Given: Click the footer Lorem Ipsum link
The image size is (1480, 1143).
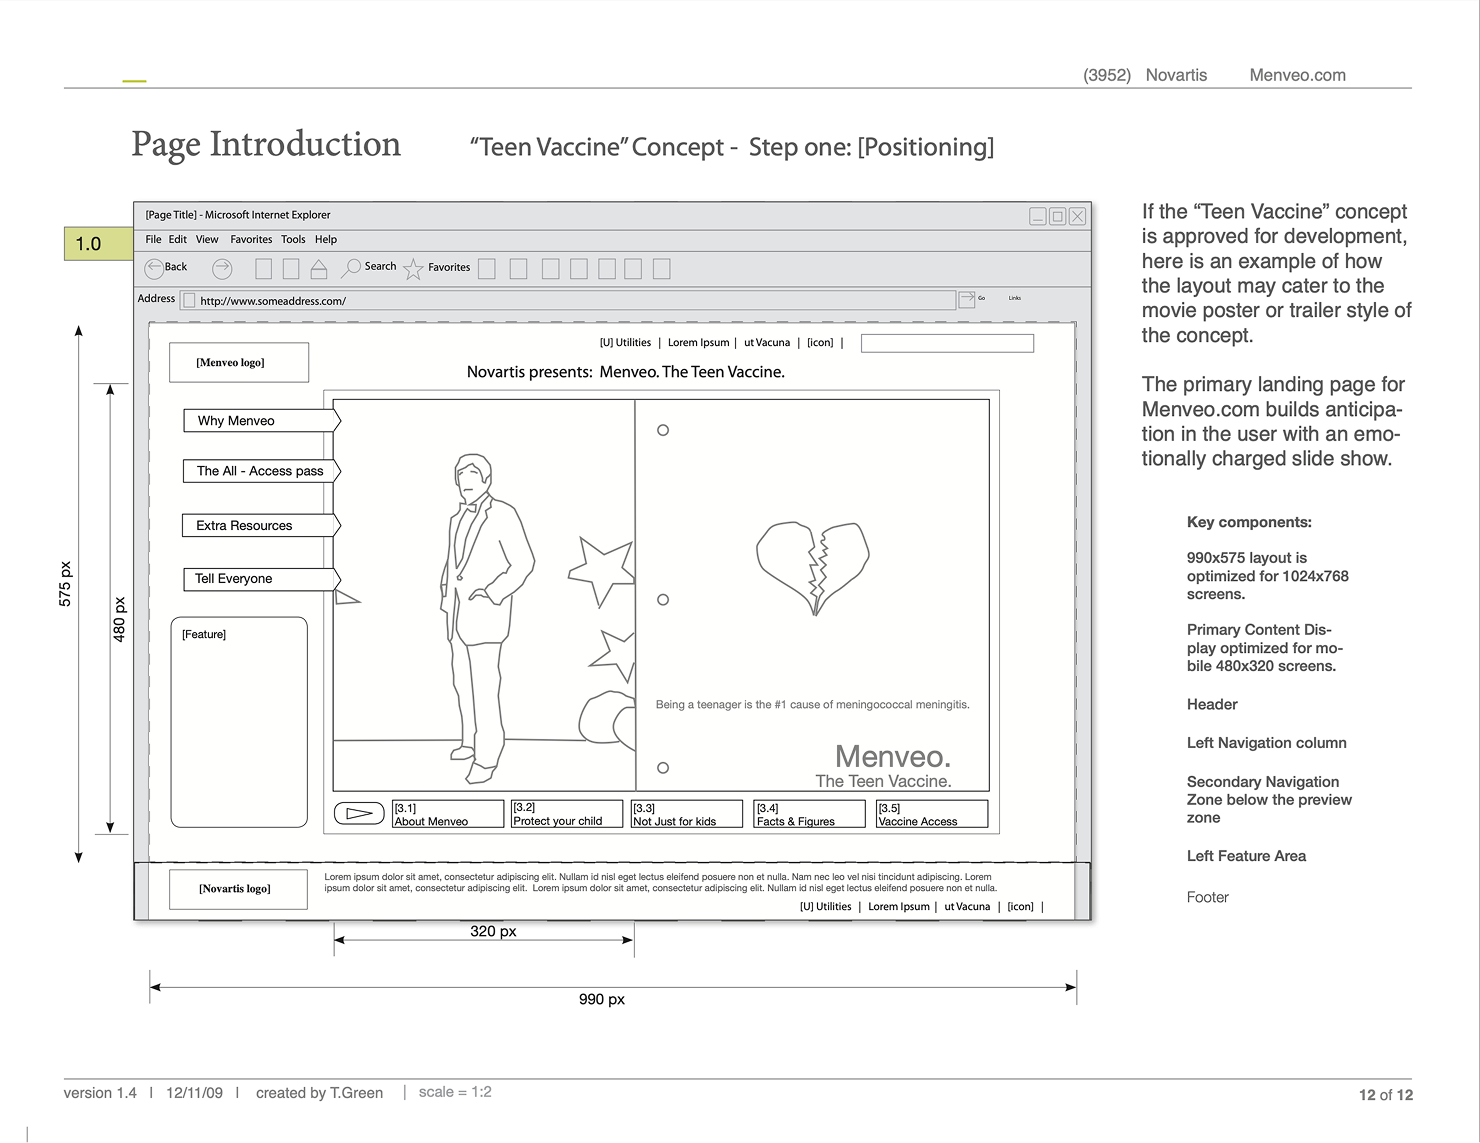Looking at the screenshot, I should coord(898,907).
